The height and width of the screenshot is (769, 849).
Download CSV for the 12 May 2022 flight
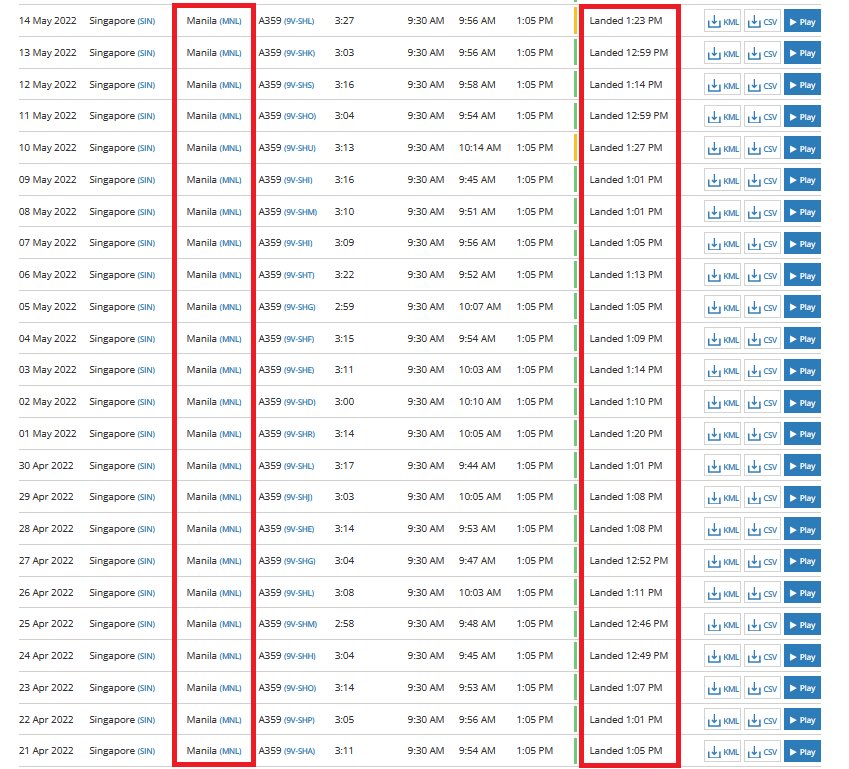[x=762, y=85]
